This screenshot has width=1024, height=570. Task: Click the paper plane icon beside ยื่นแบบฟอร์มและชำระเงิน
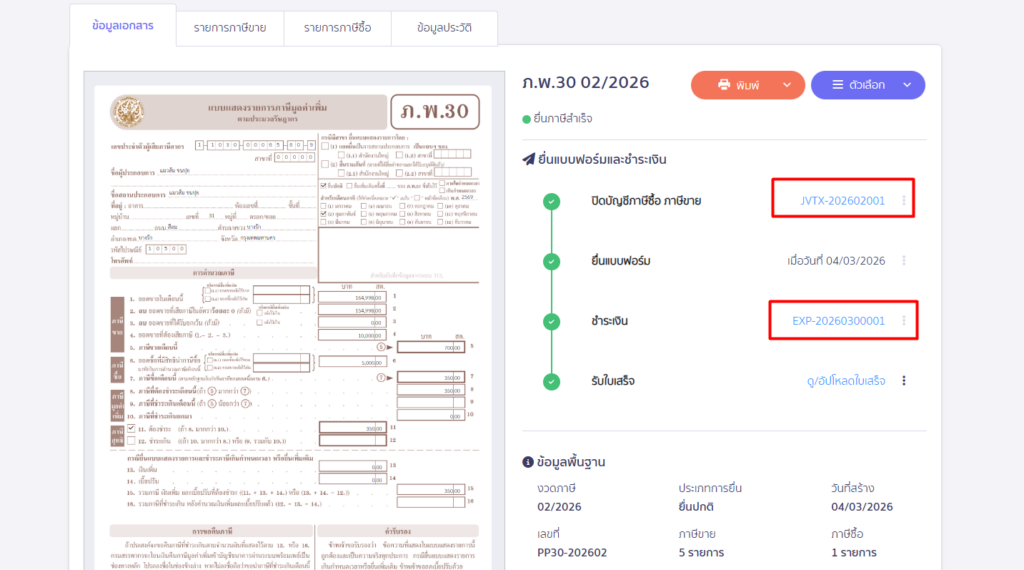[529, 159]
